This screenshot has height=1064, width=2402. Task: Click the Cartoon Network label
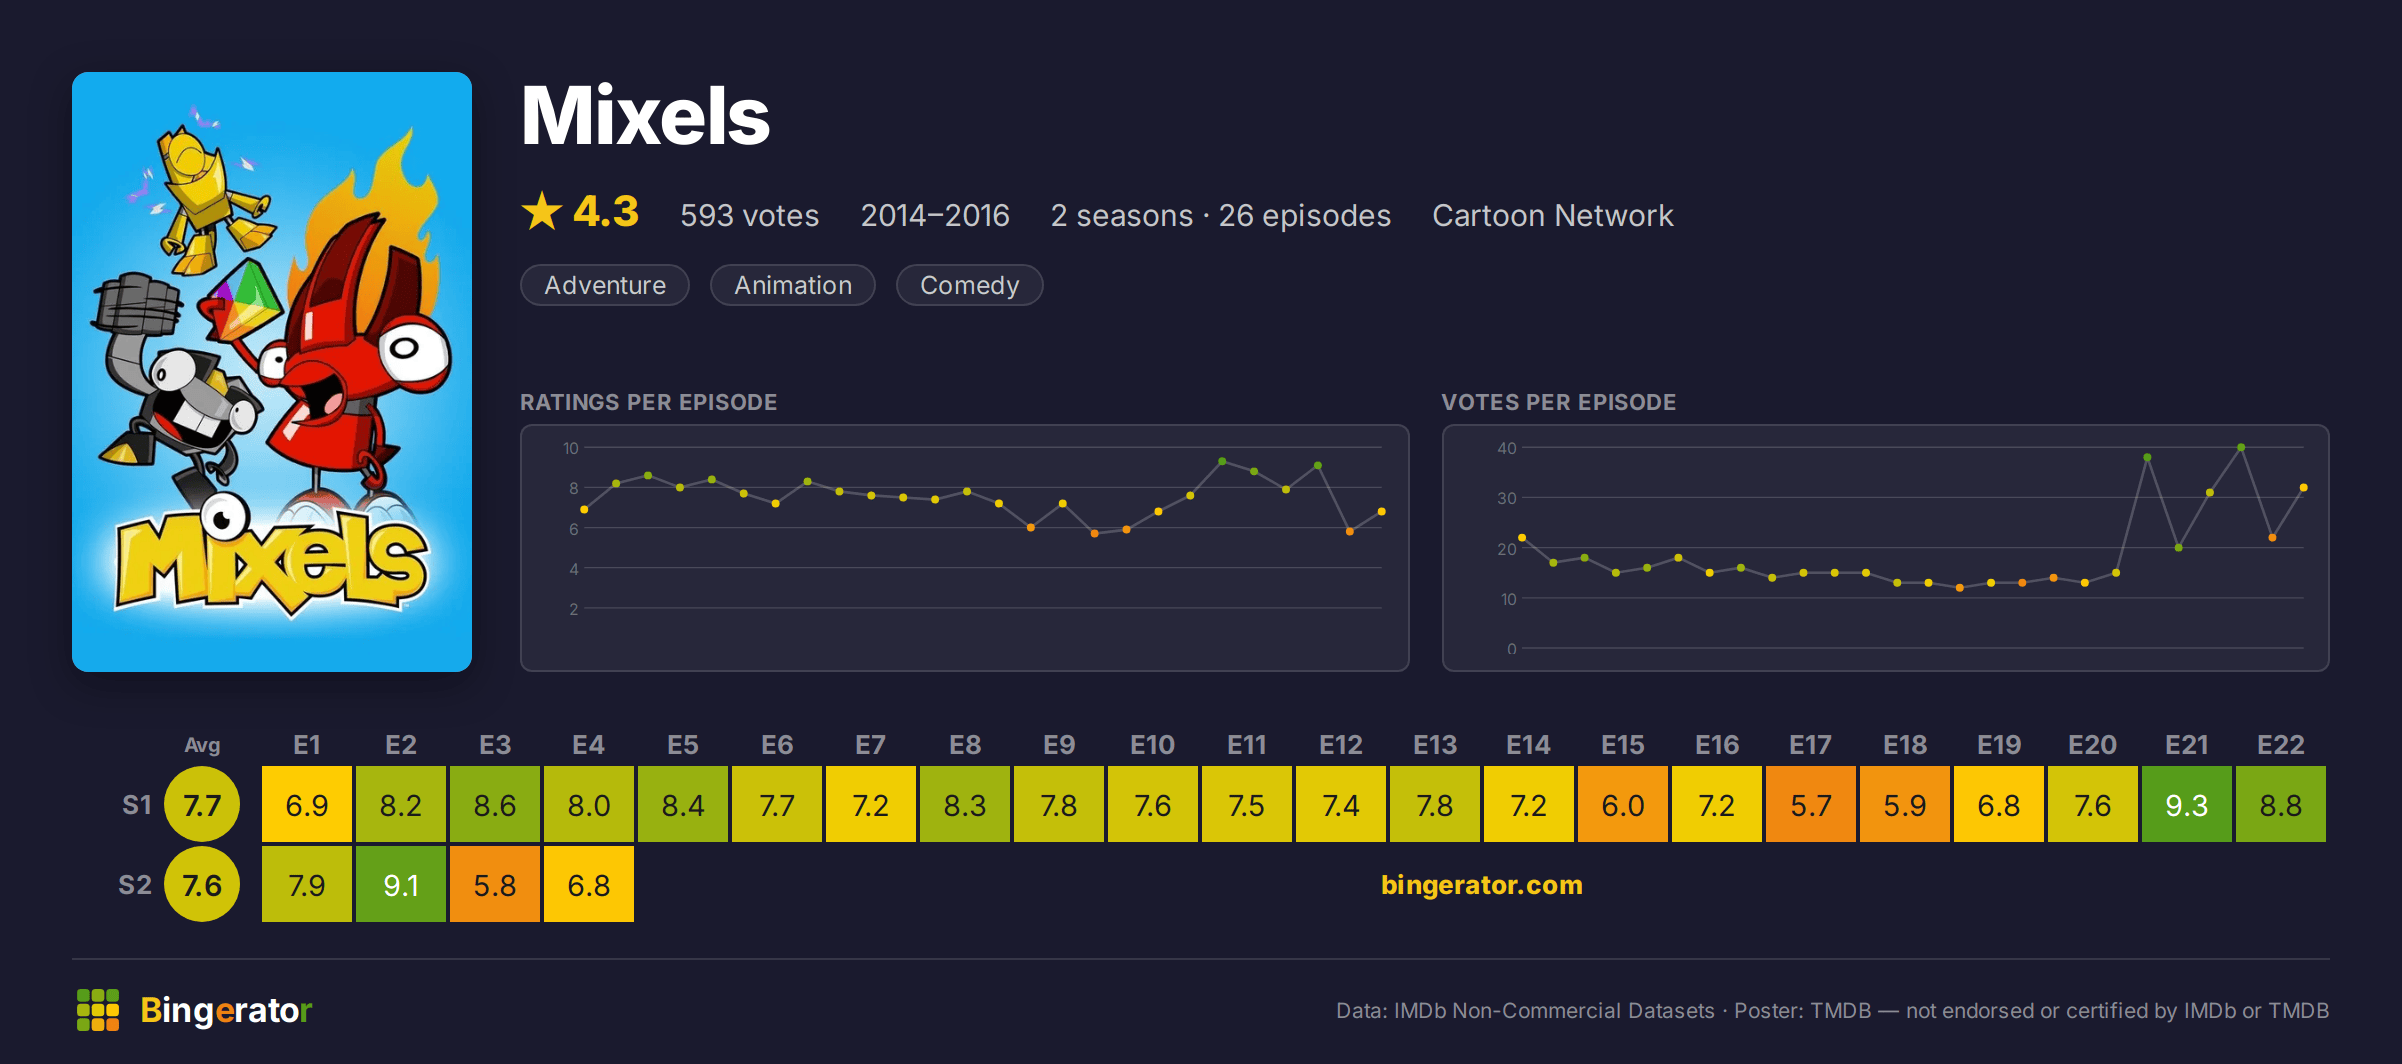click(1553, 215)
